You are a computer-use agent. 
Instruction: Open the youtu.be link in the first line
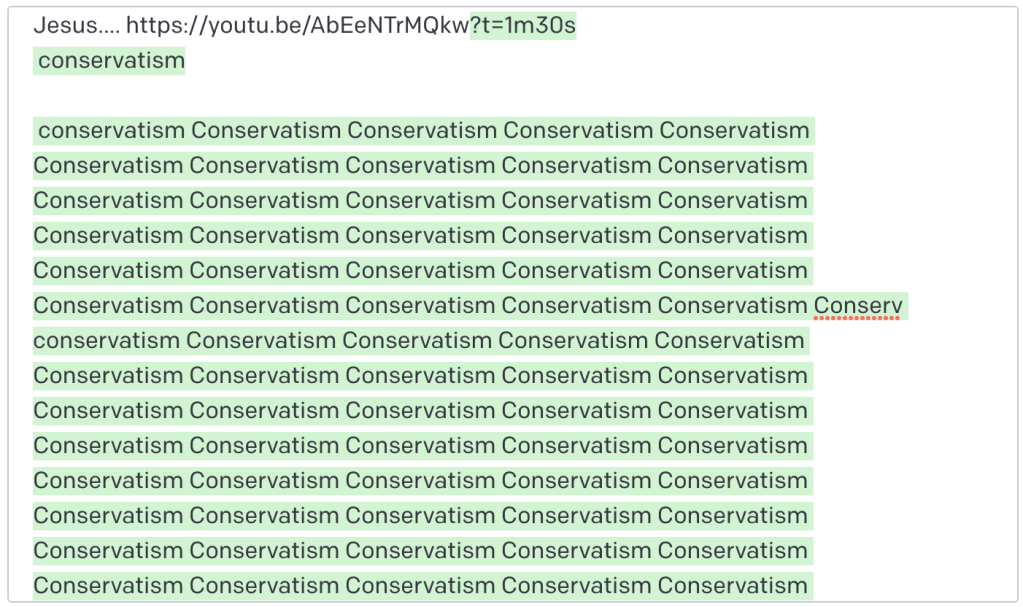coord(297,26)
